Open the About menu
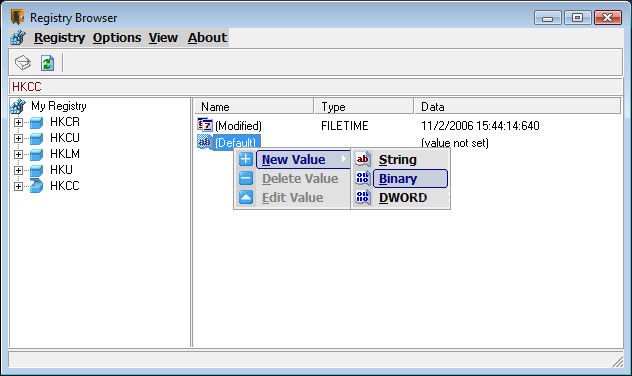 pos(207,37)
